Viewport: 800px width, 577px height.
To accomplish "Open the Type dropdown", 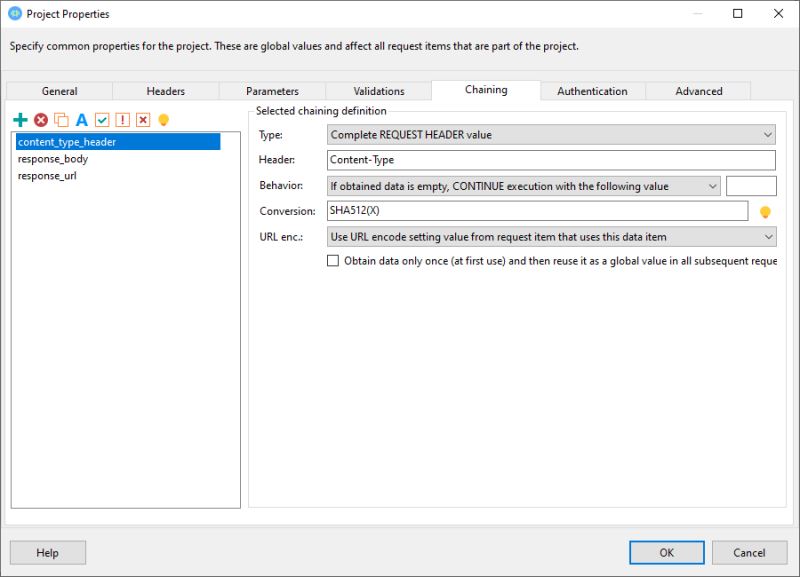I will [x=551, y=135].
